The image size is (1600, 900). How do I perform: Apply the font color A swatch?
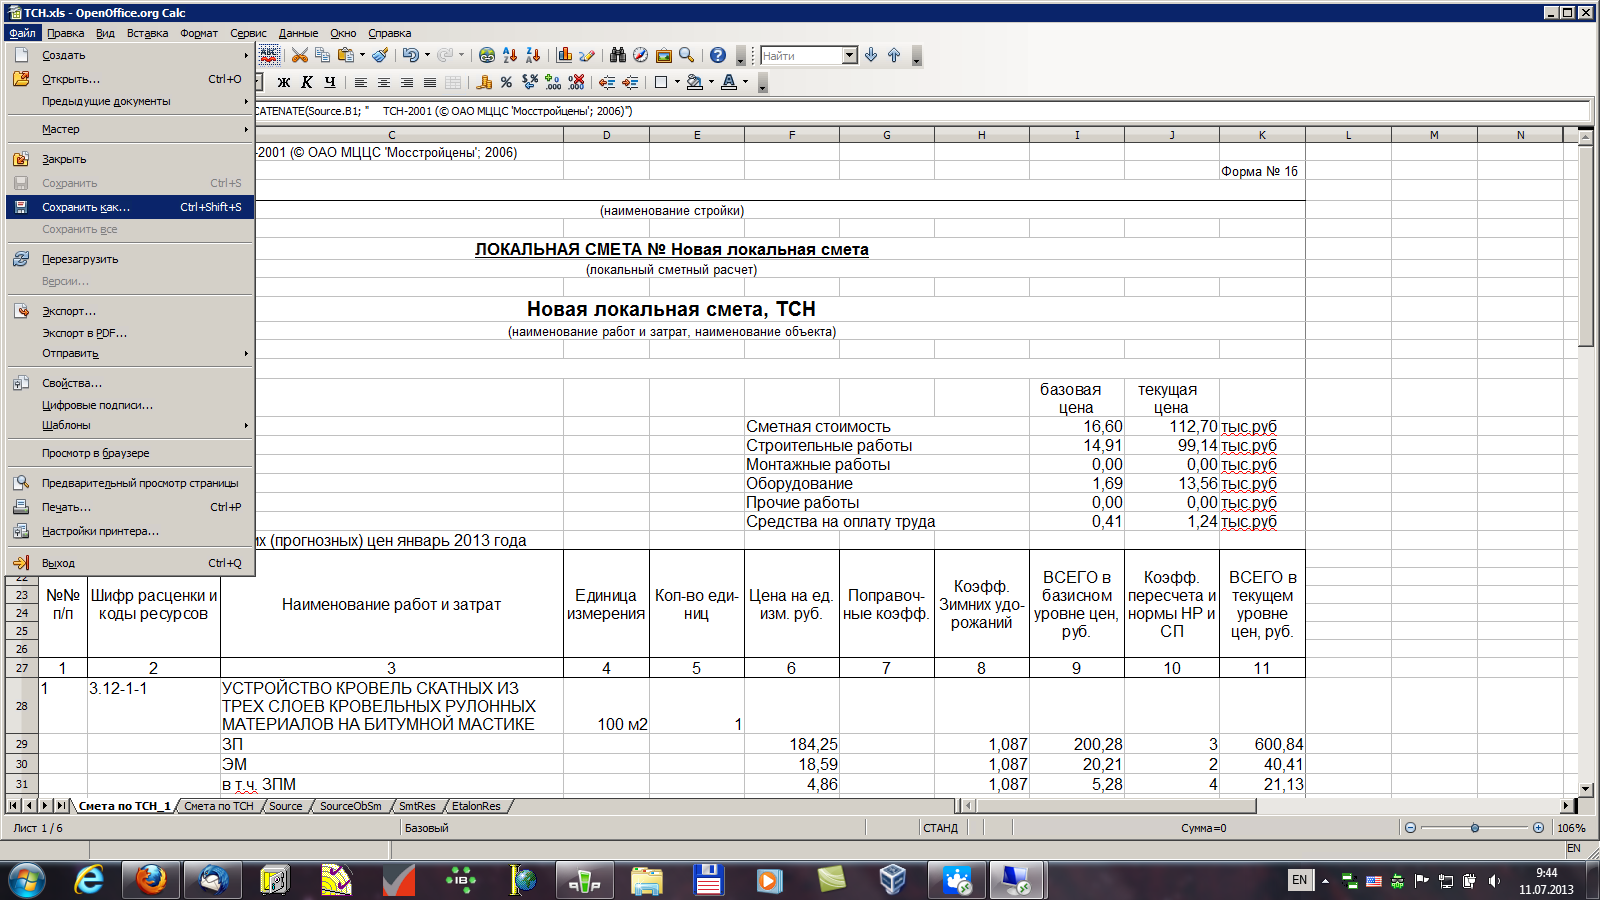729,82
